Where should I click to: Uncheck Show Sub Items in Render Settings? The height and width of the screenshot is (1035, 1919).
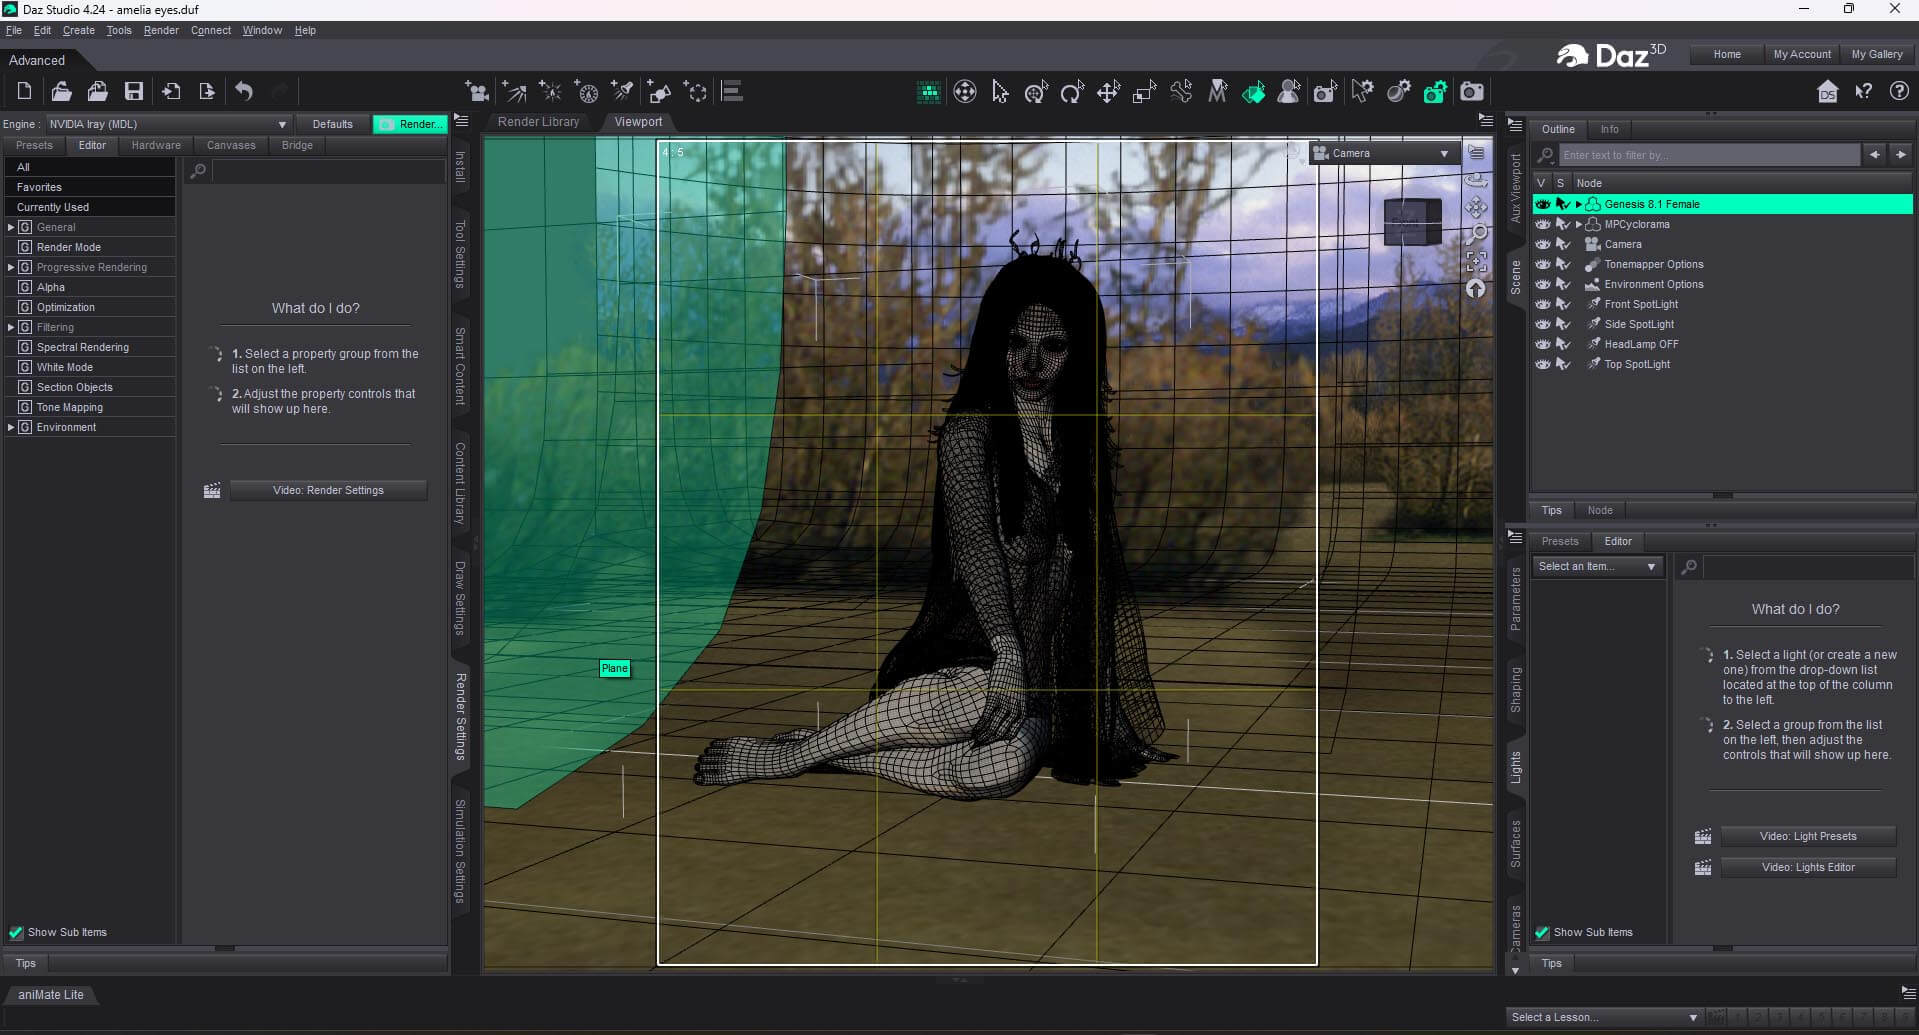click(x=16, y=932)
